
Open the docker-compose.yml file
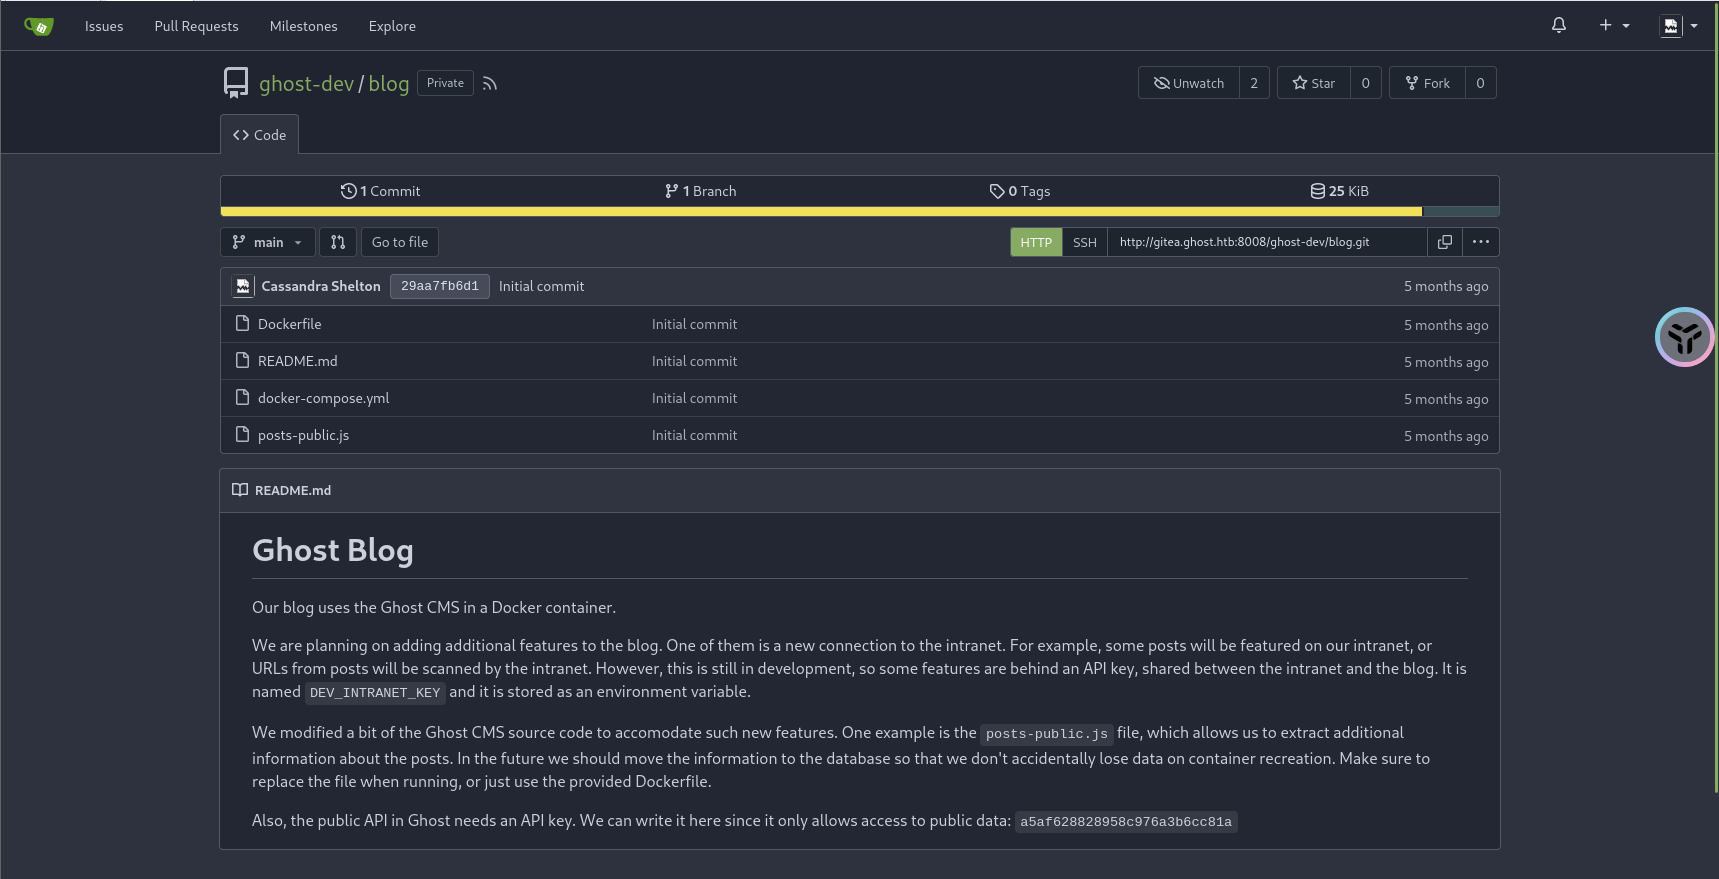coord(323,398)
